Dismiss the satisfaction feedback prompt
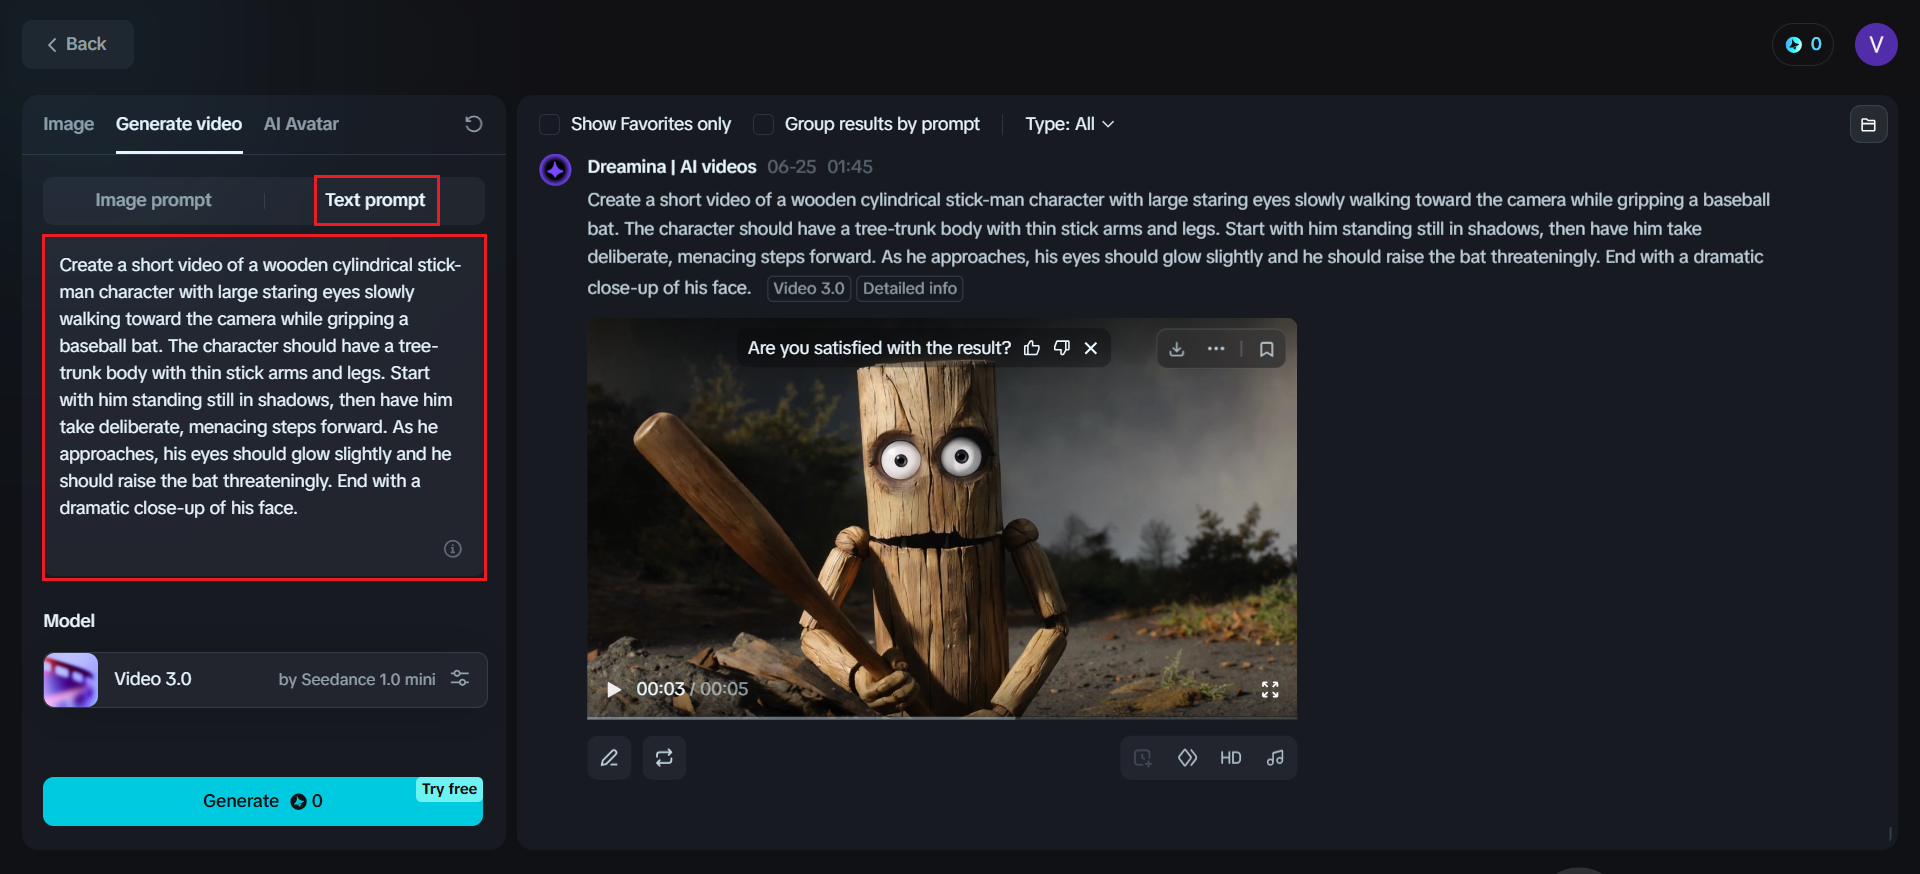Screen dimensions: 1920x874 click(1091, 348)
